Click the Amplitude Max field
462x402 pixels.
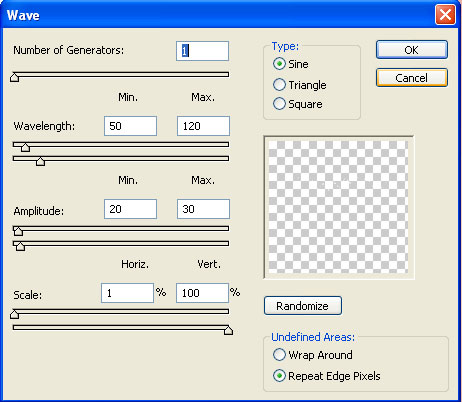coord(203,209)
